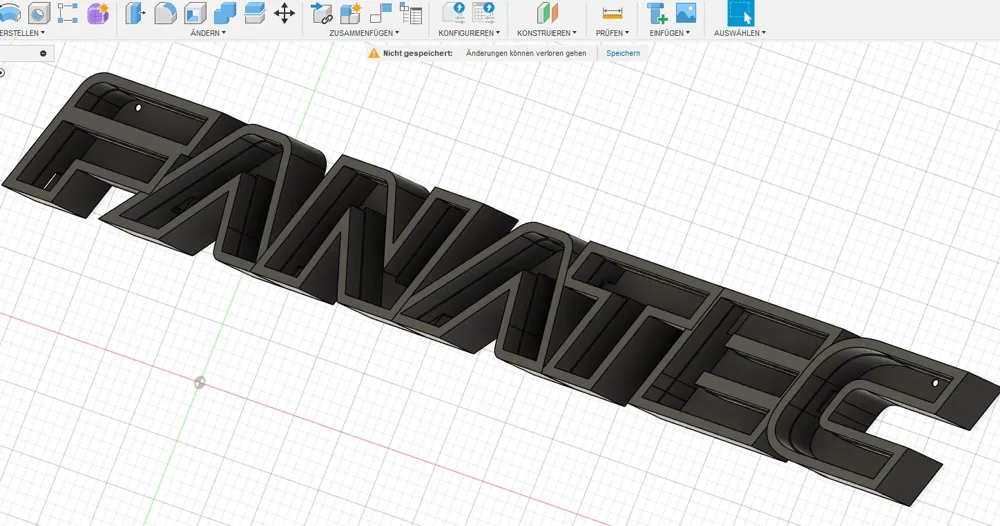
Task: Choose the Insert image canvas icon
Action: 686,13
